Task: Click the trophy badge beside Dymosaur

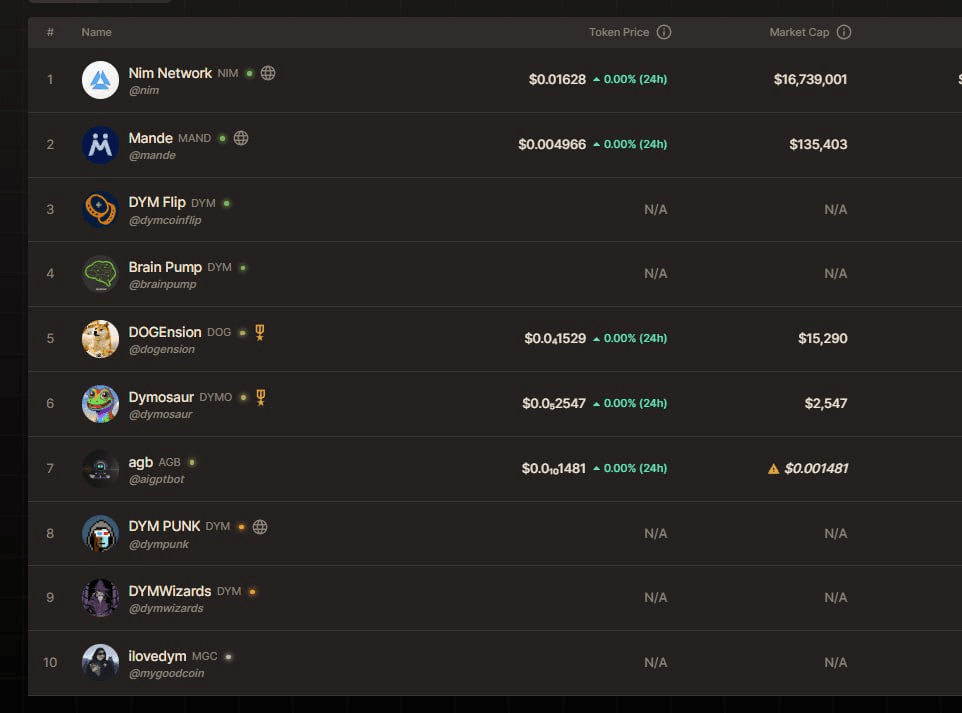Action: (x=261, y=397)
